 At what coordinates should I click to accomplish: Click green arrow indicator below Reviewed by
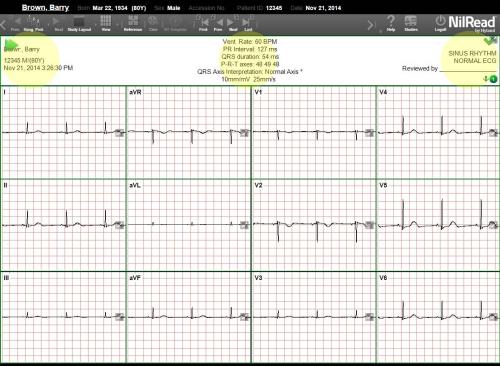[490, 79]
